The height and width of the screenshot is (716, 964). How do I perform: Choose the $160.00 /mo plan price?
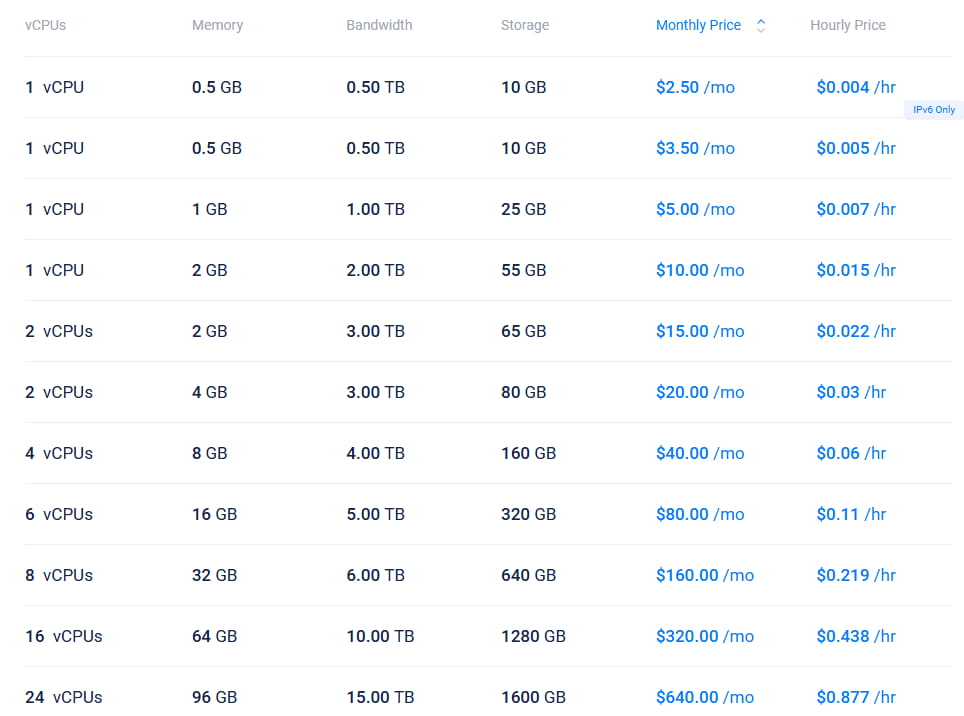point(704,575)
